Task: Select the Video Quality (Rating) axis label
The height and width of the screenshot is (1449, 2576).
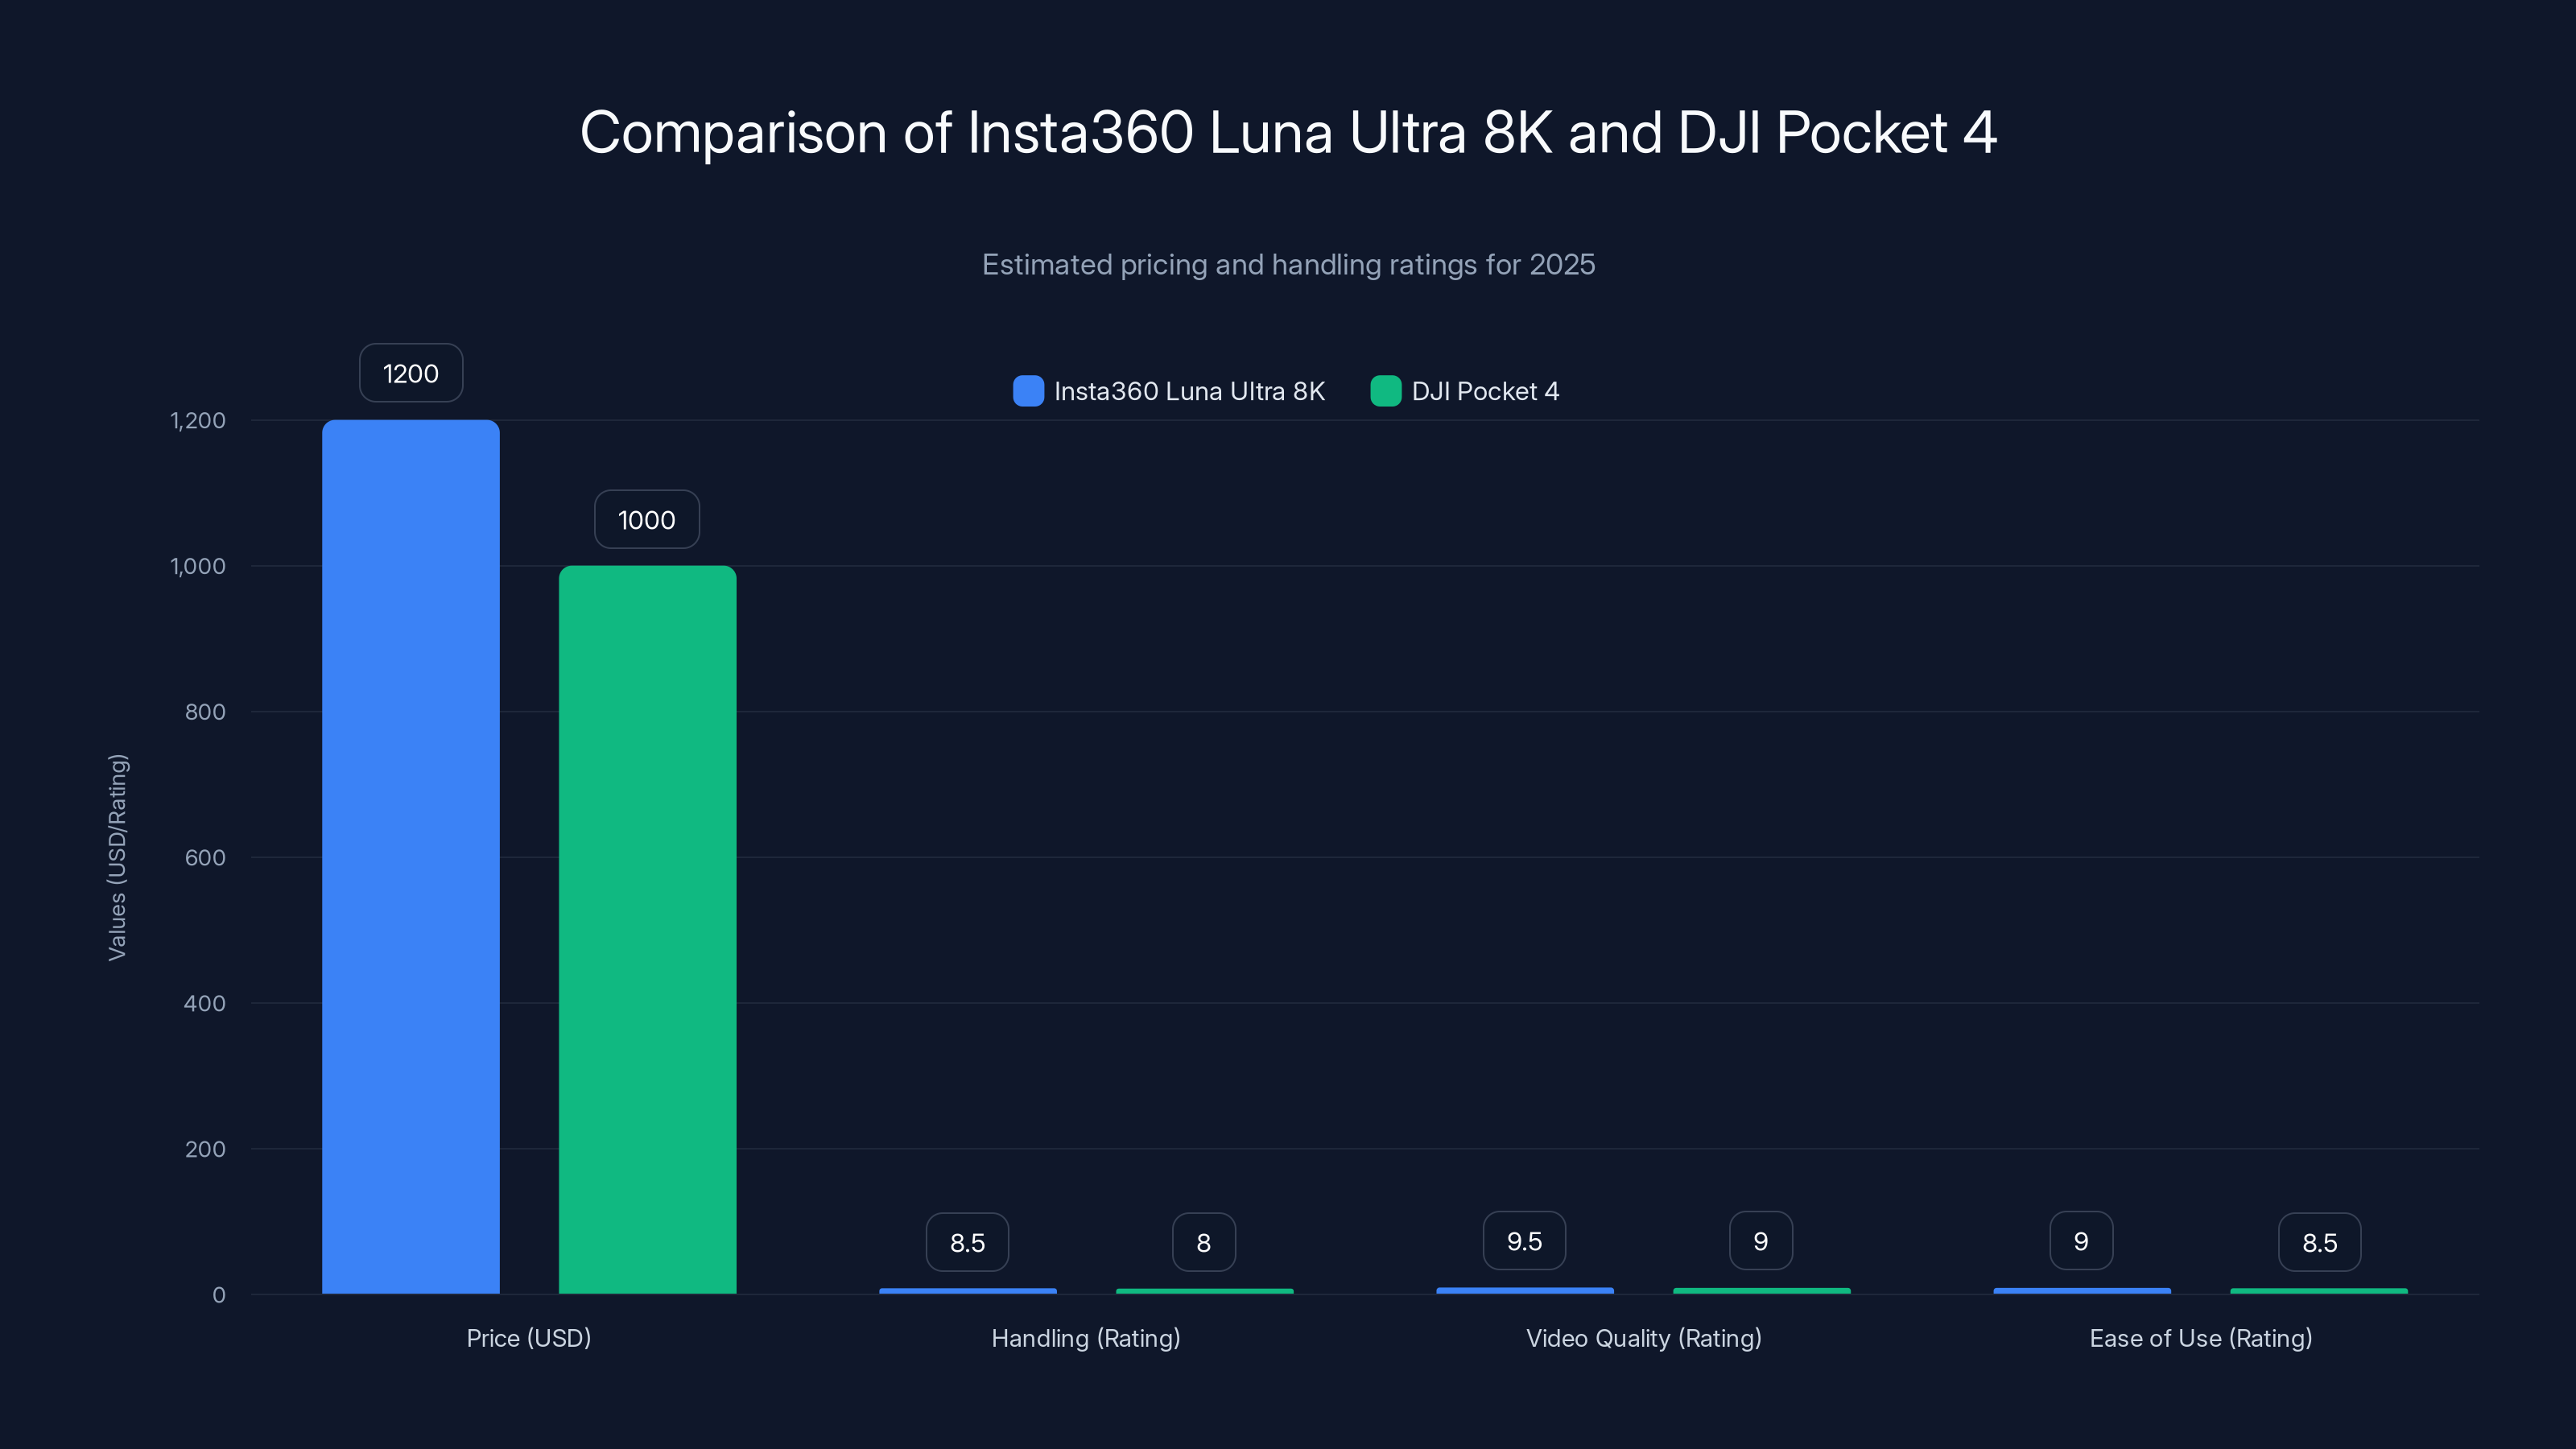Action: pyautogui.click(x=1643, y=1338)
